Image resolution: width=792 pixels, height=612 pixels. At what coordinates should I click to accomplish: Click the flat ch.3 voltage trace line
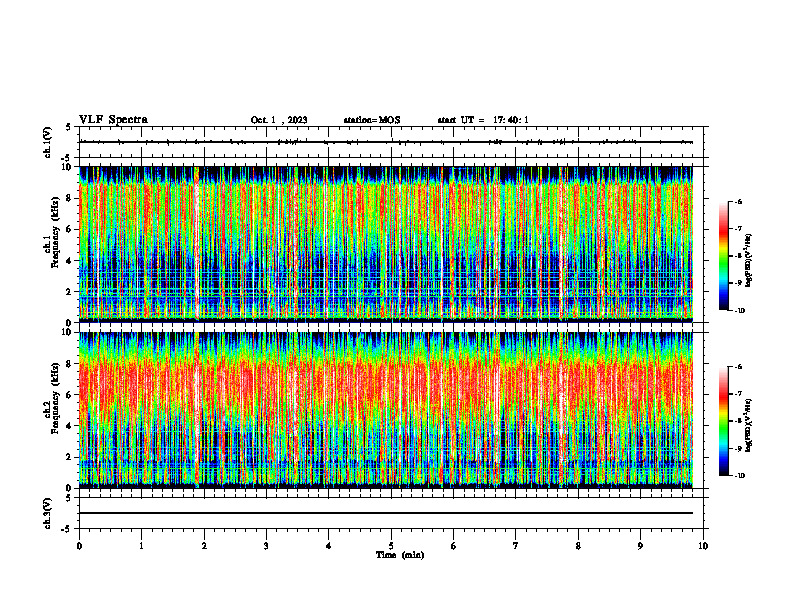[x=386, y=513]
